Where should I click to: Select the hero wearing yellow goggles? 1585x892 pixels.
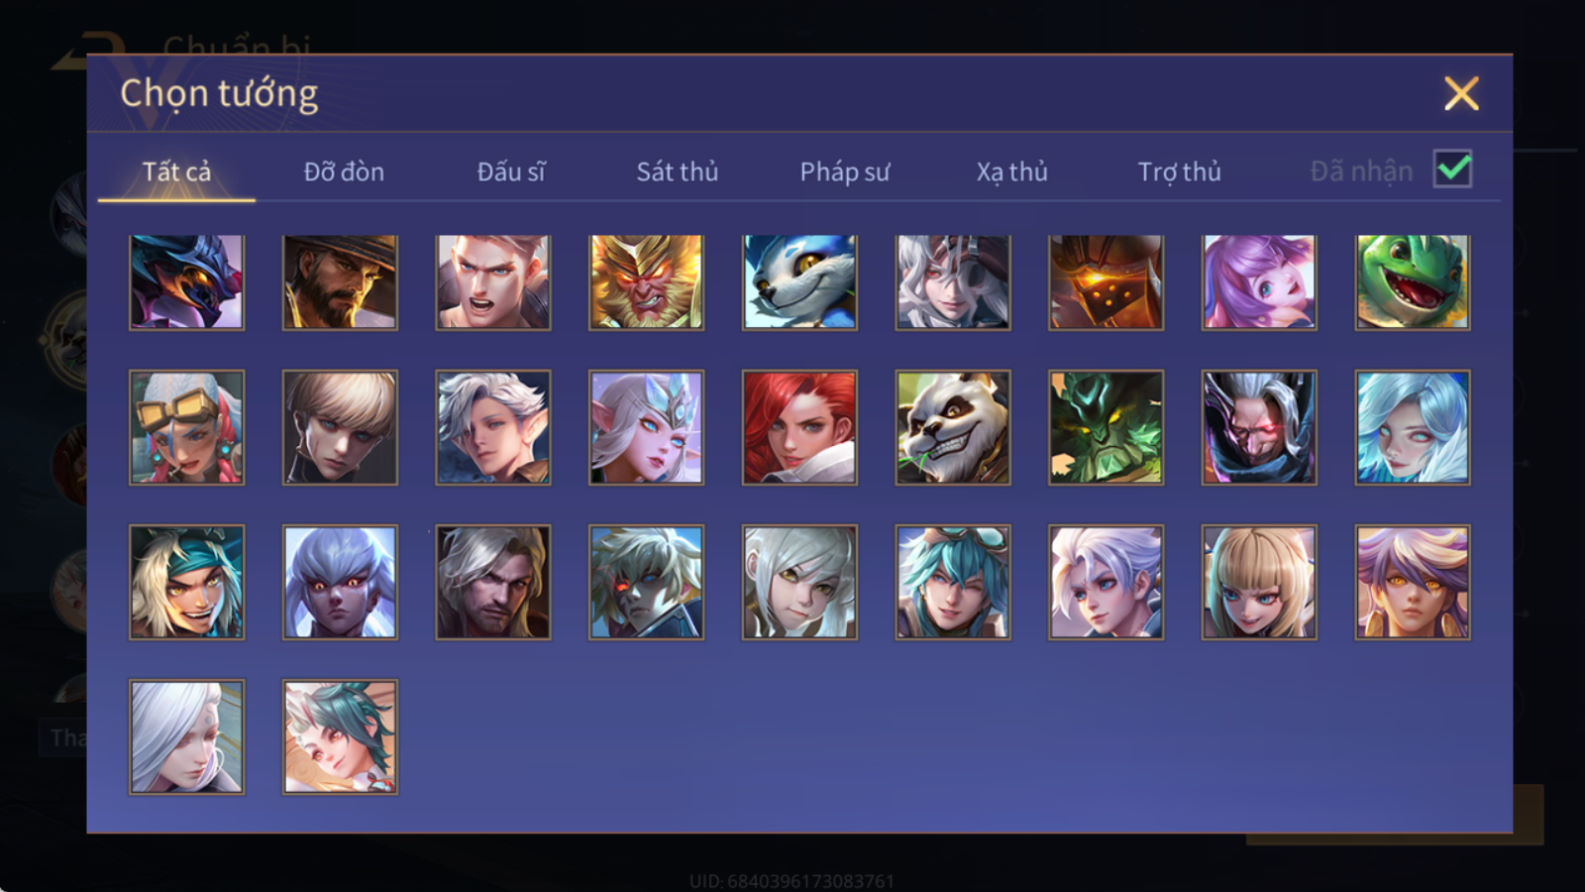(186, 427)
